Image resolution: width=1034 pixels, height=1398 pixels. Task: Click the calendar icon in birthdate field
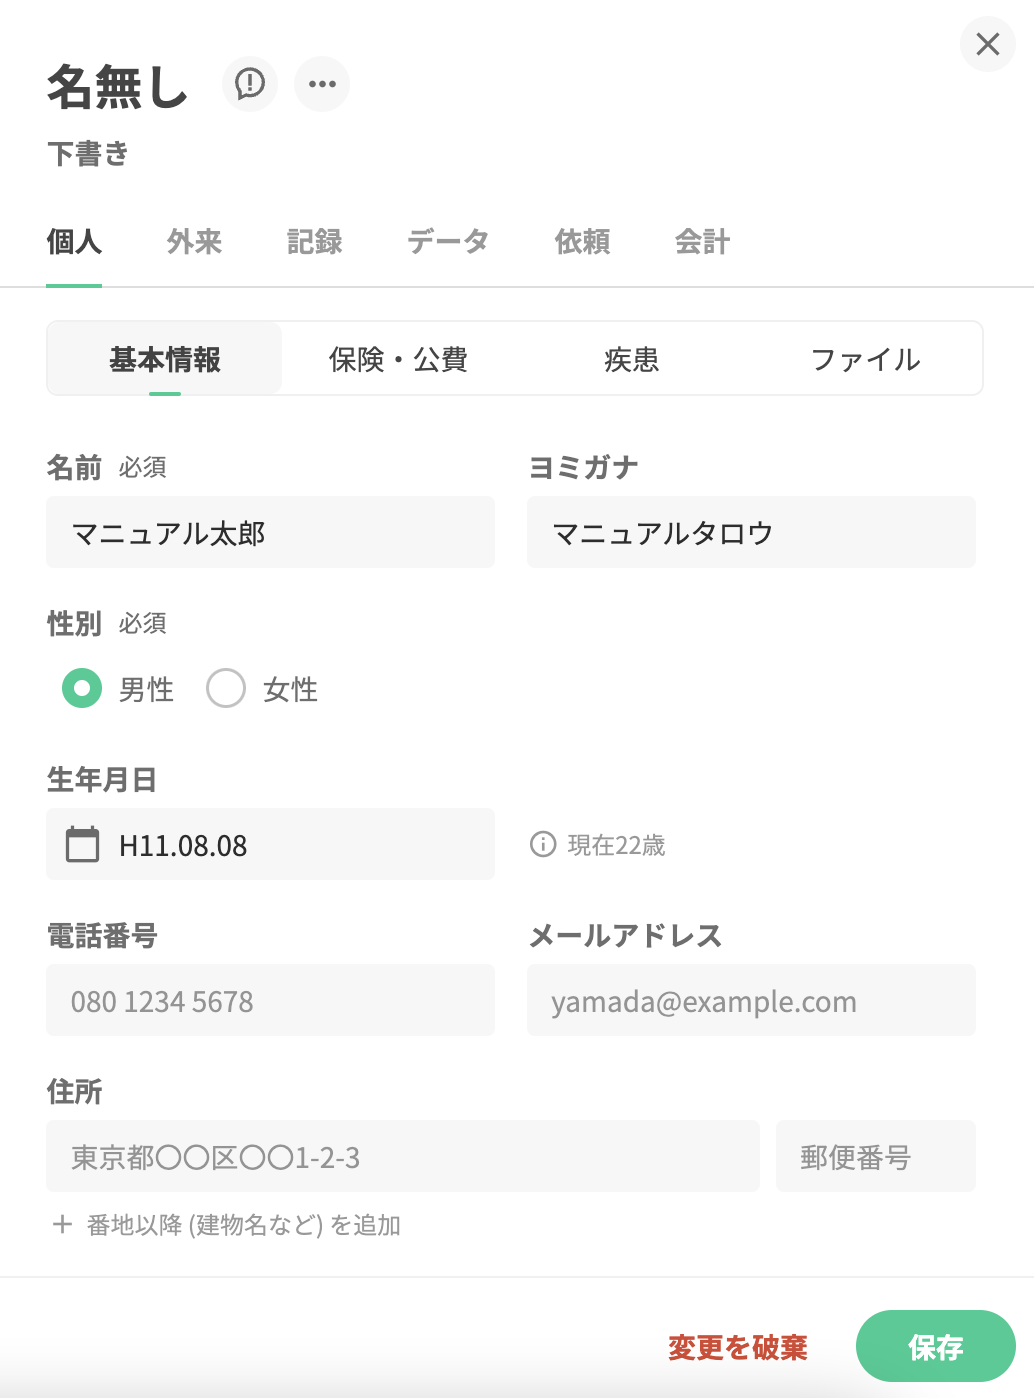click(83, 844)
